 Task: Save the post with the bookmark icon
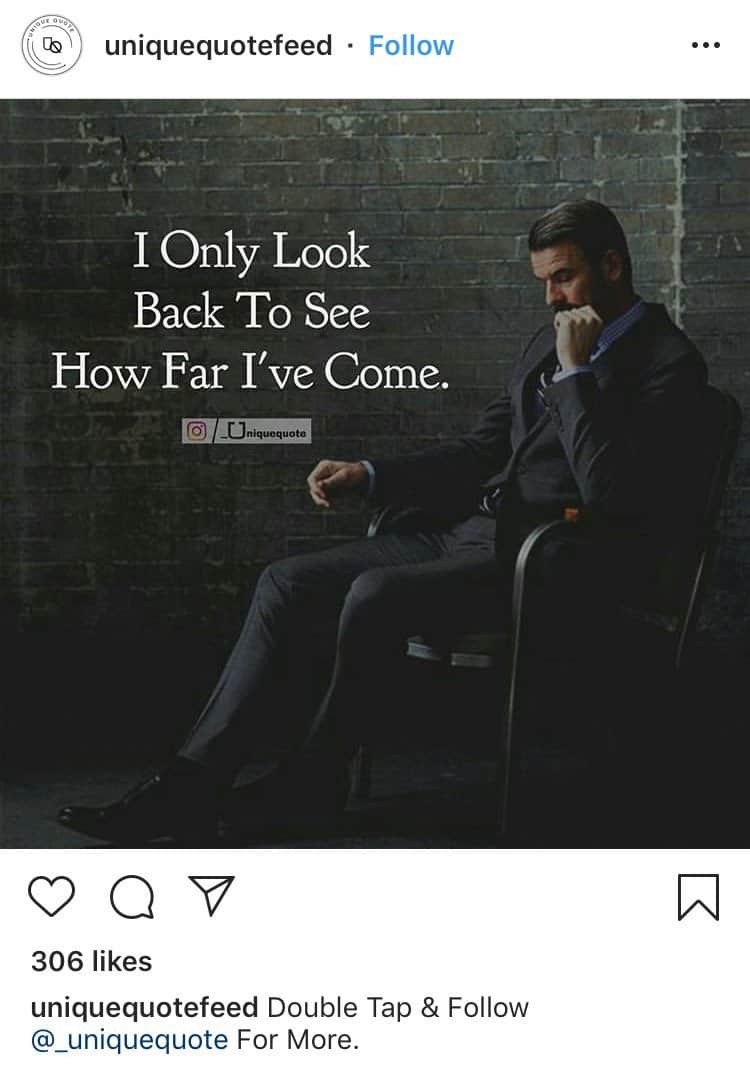[698, 897]
